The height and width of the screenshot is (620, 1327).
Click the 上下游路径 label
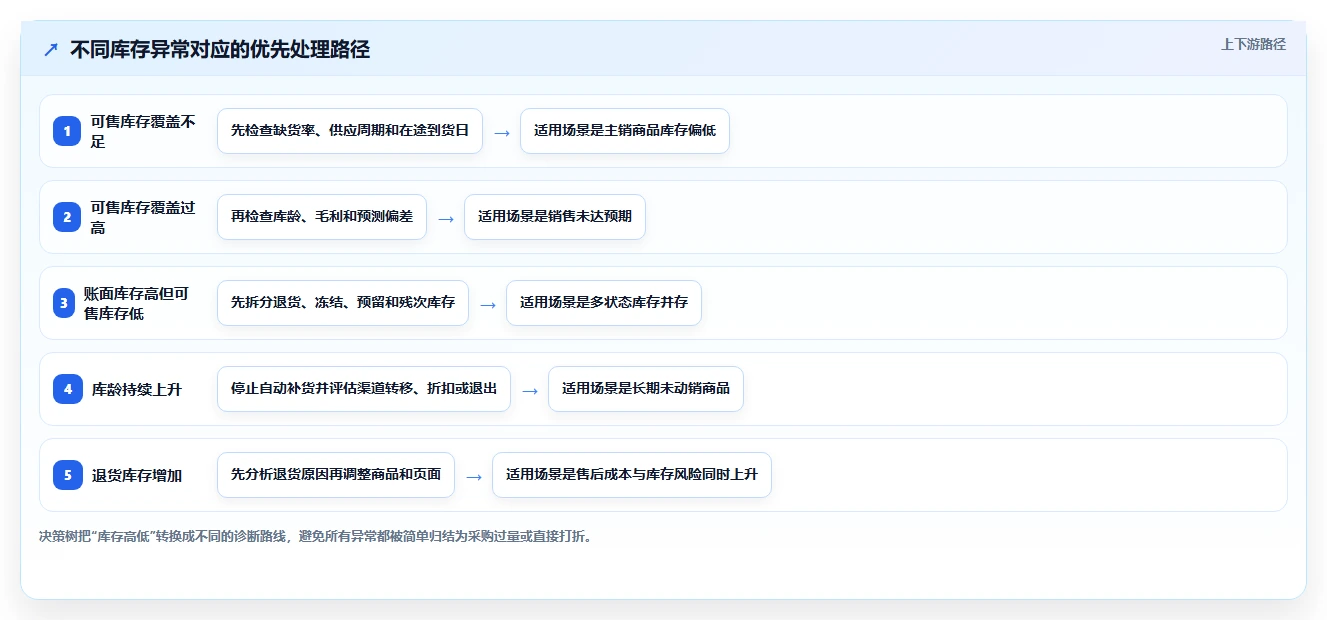point(1253,44)
